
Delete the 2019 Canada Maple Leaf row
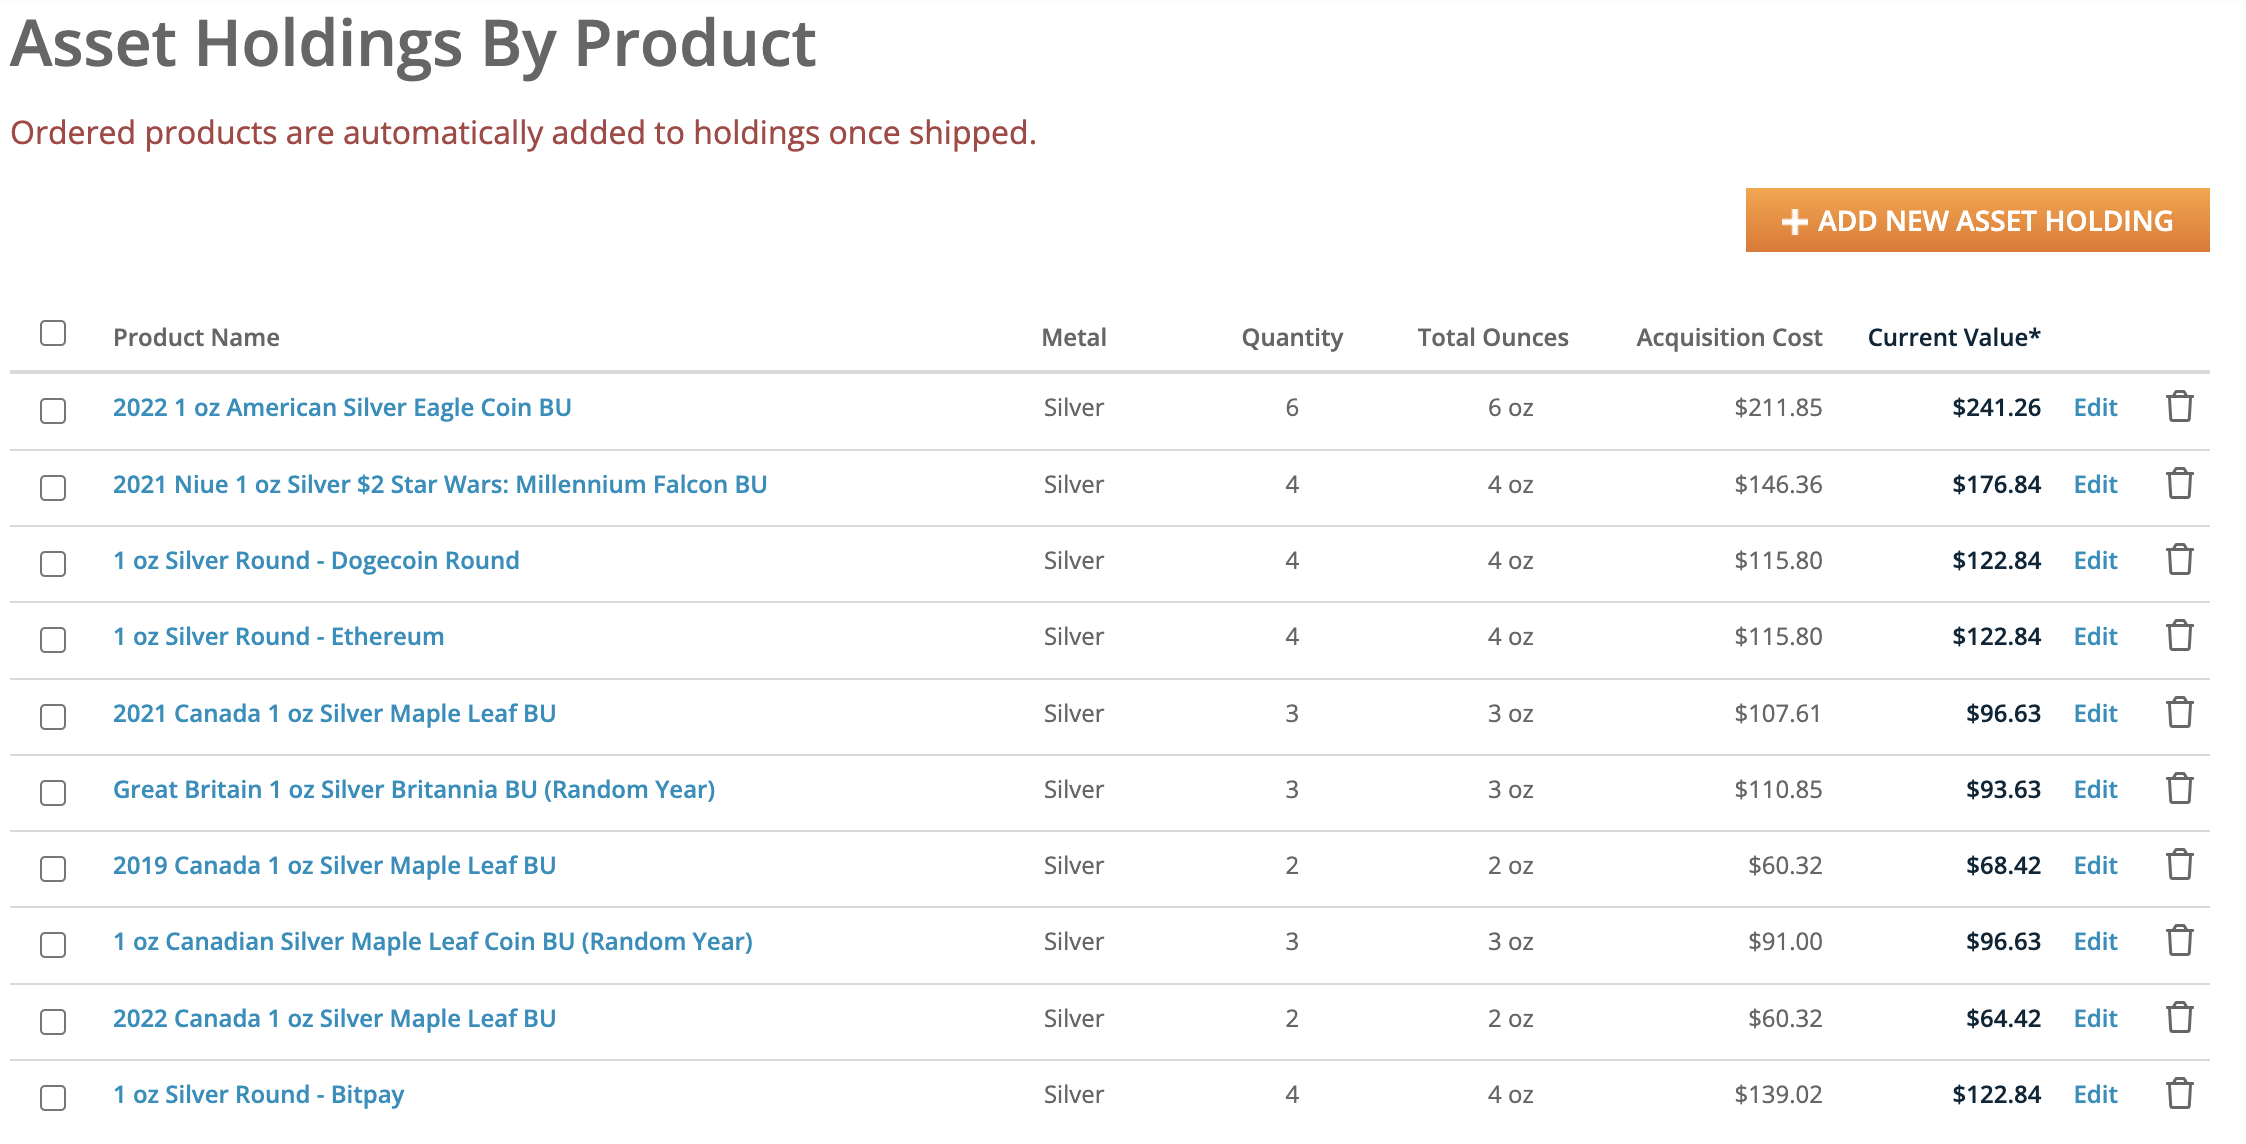(2179, 865)
